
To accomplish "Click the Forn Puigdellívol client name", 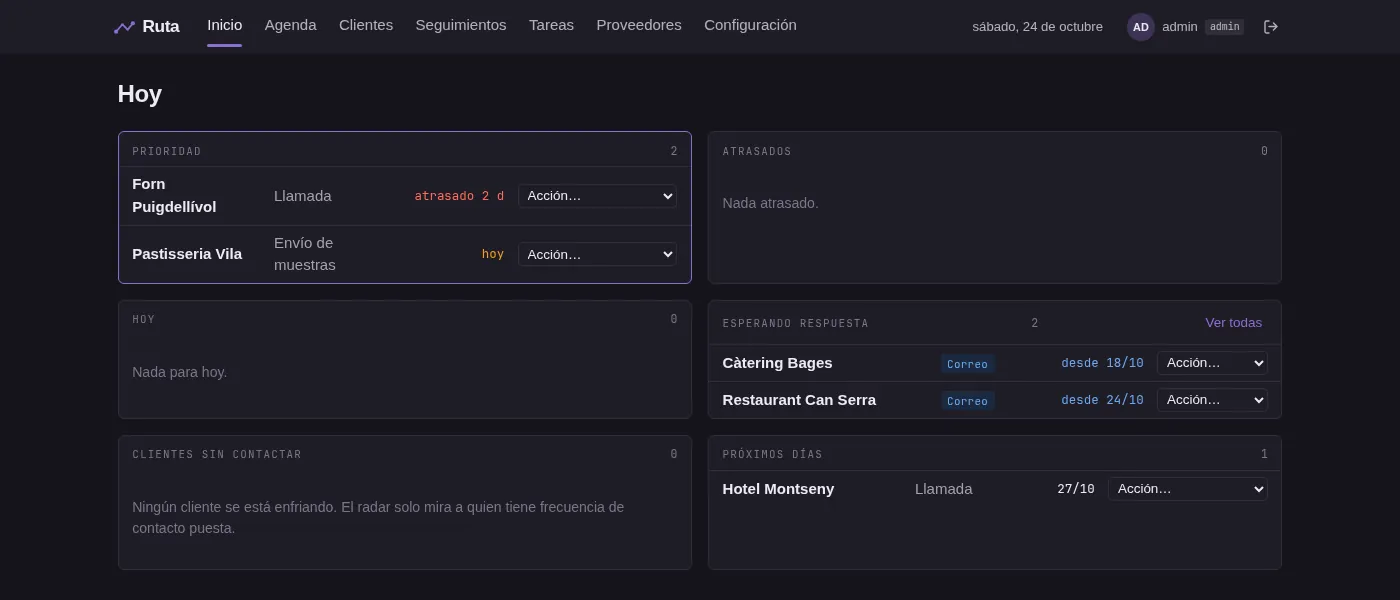I will (174, 195).
